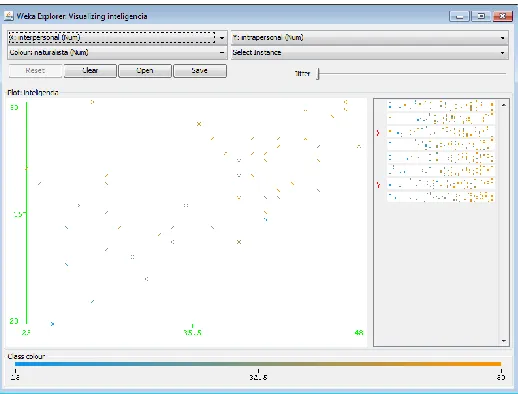Viewport: 518px width, 394px height.
Task: Click the Weka icon in title bar
Action: coord(9,16)
